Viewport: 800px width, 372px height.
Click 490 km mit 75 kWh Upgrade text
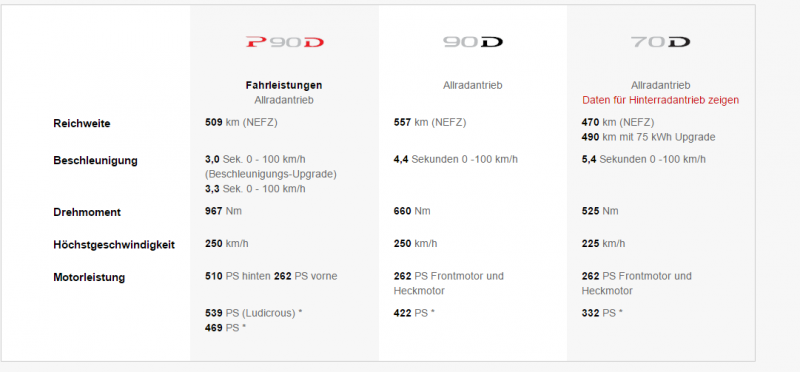coord(648,137)
